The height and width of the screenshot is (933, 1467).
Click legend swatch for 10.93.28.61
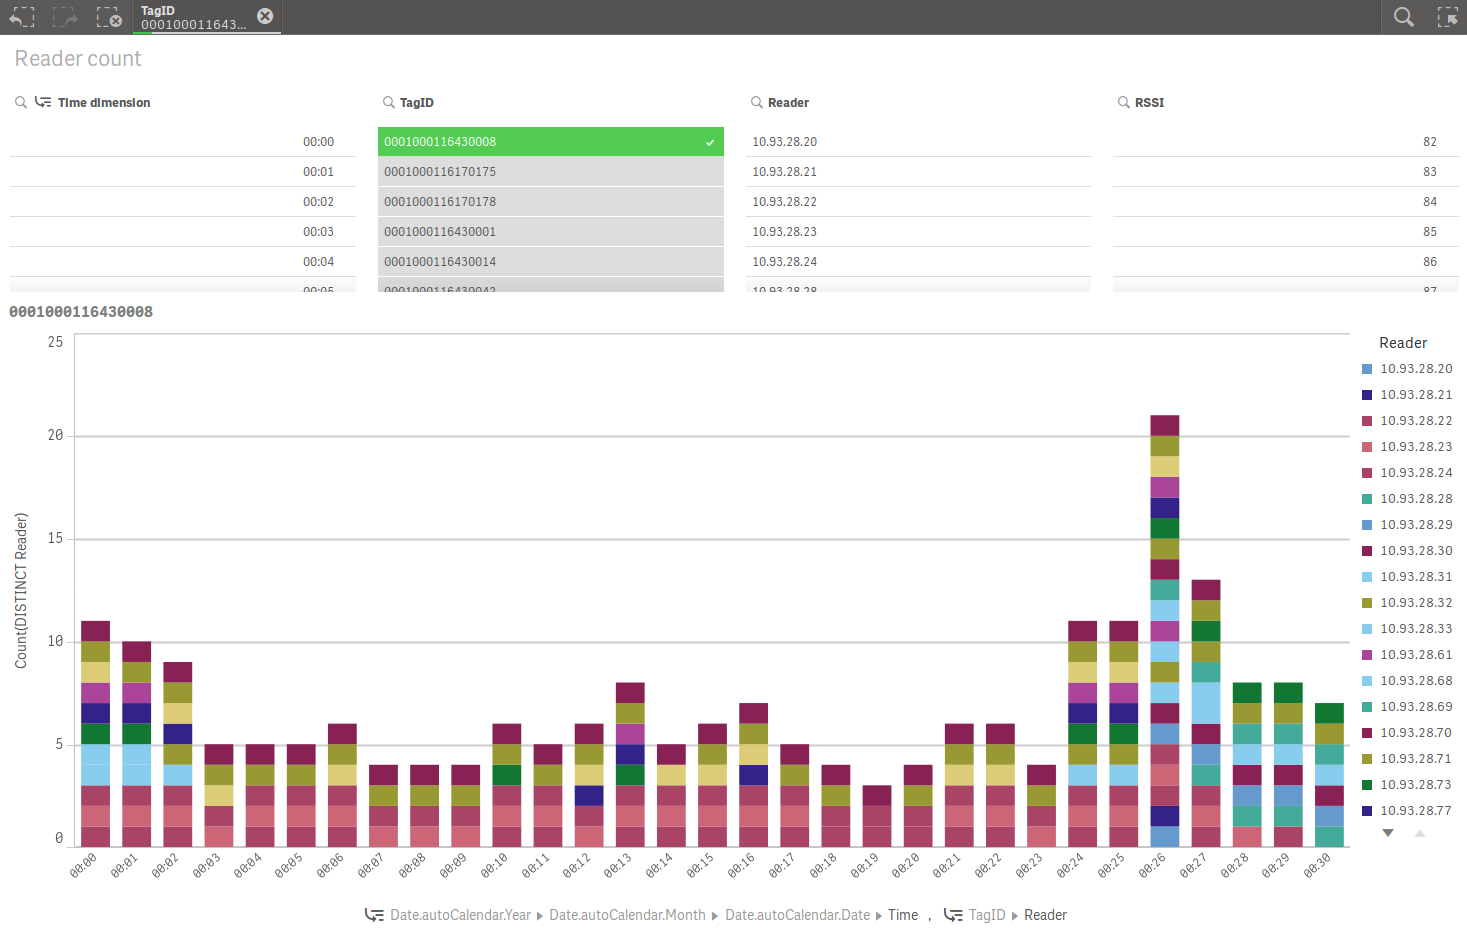(x=1367, y=655)
